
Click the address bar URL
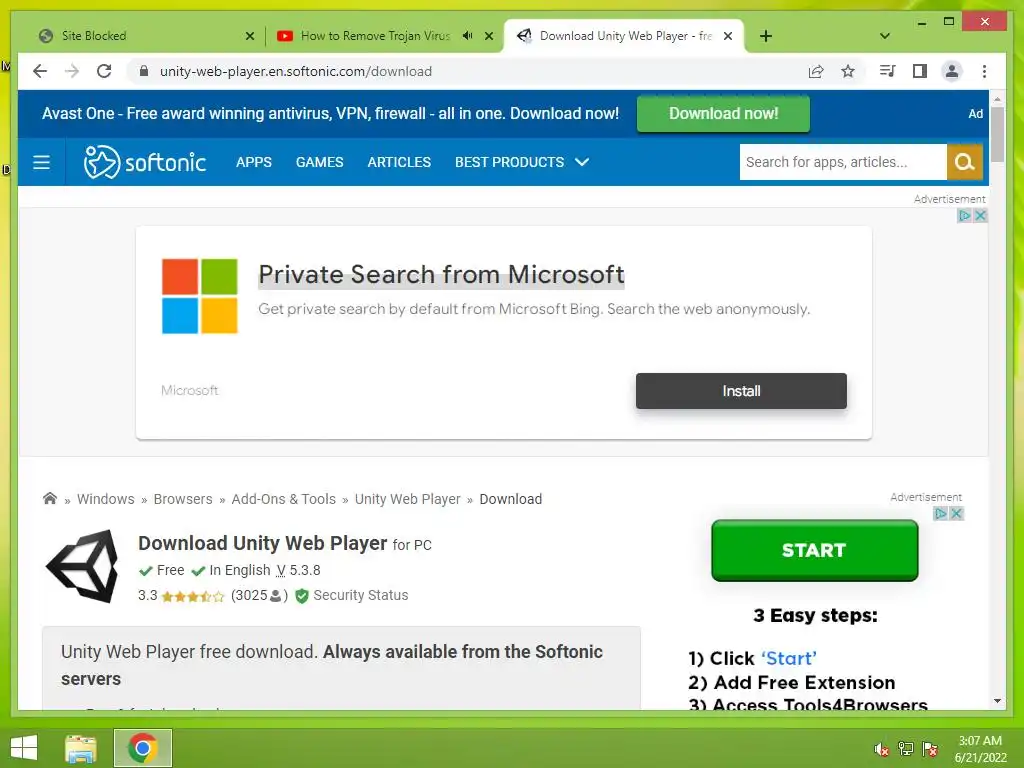[296, 71]
